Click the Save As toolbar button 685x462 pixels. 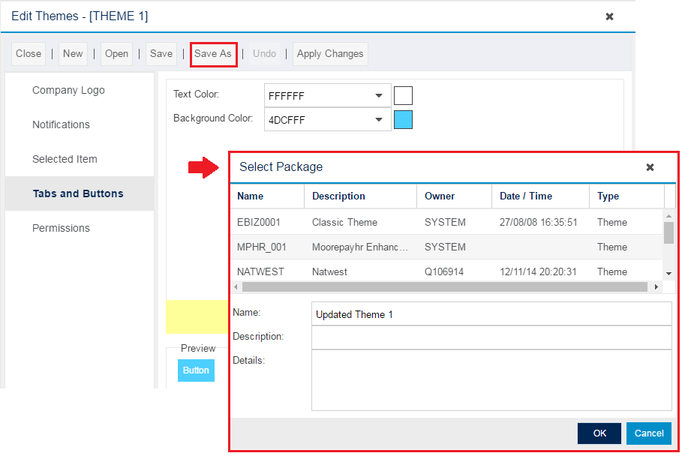click(x=213, y=54)
